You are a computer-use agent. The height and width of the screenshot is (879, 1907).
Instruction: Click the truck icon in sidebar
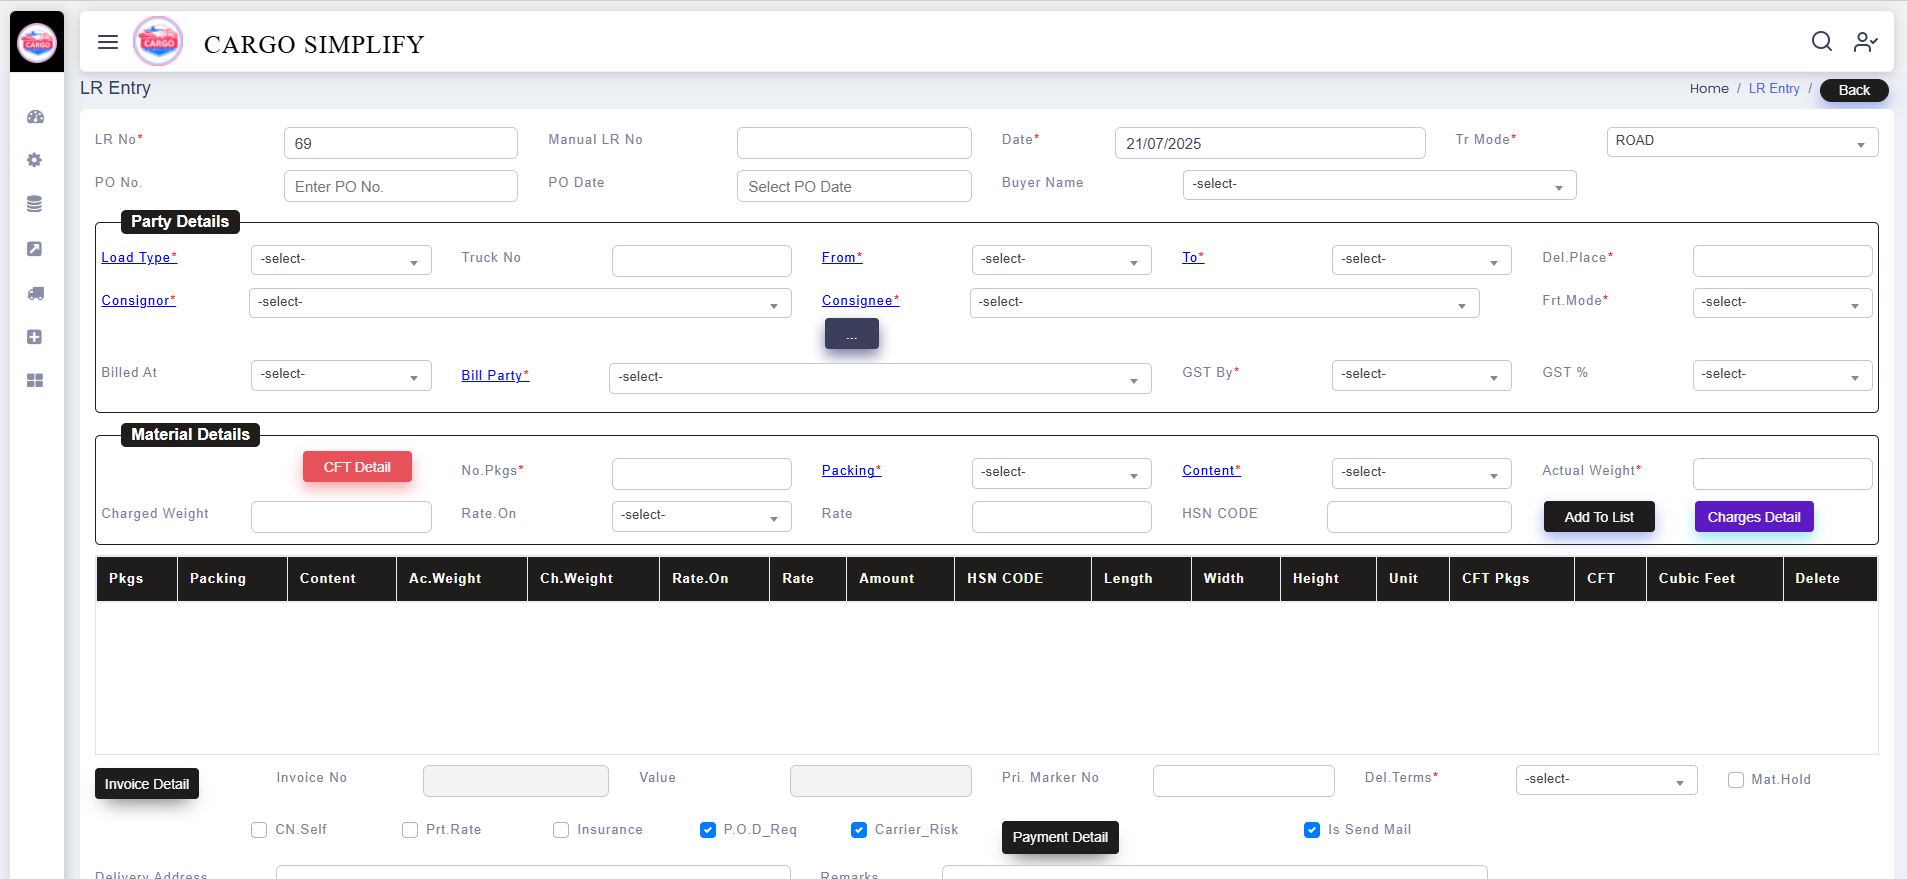click(x=35, y=293)
